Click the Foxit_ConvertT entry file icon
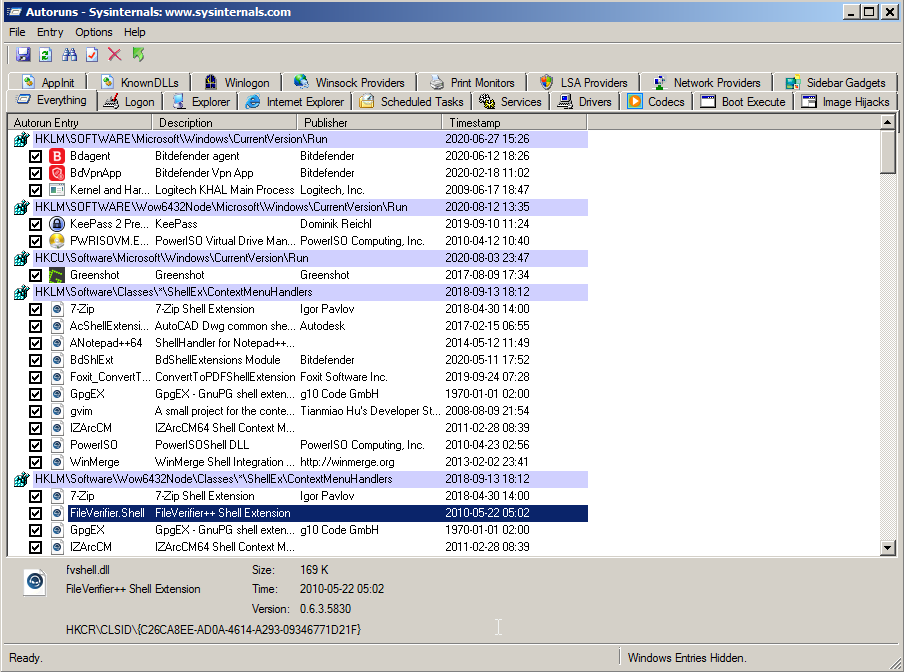904x672 pixels. (56, 377)
